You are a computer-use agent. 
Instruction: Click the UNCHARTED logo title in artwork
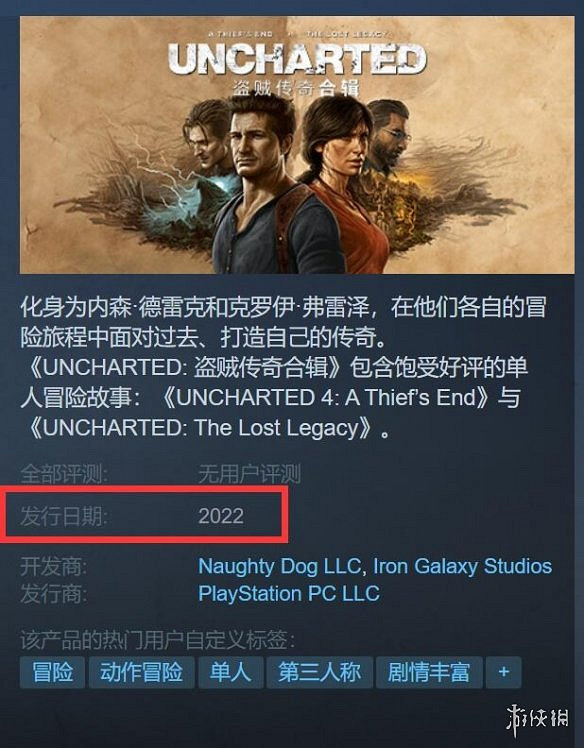click(x=297, y=59)
